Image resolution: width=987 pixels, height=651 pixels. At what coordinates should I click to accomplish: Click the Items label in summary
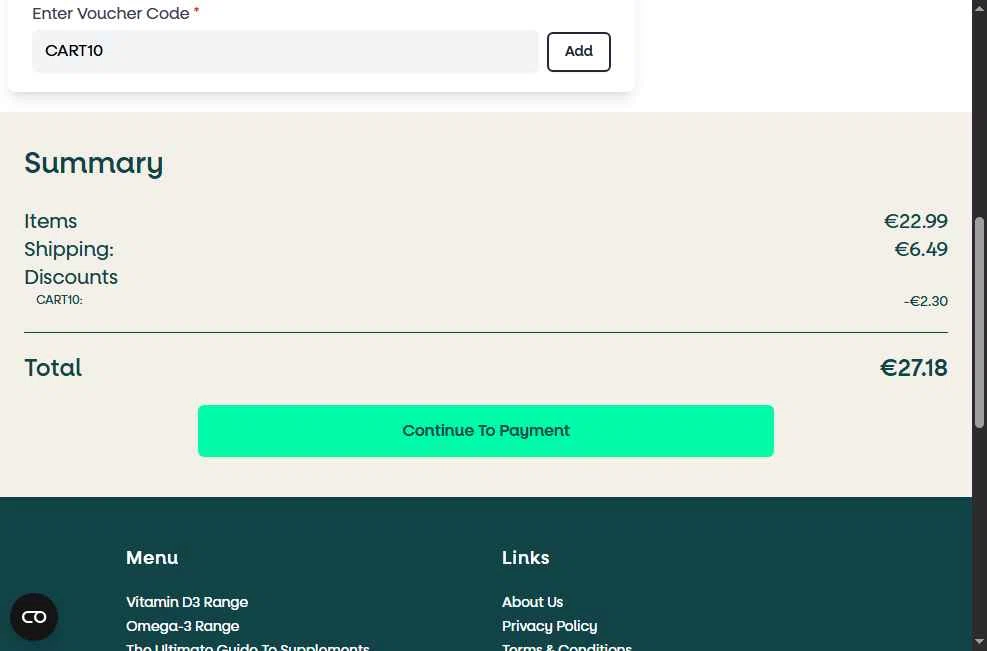pyautogui.click(x=50, y=221)
